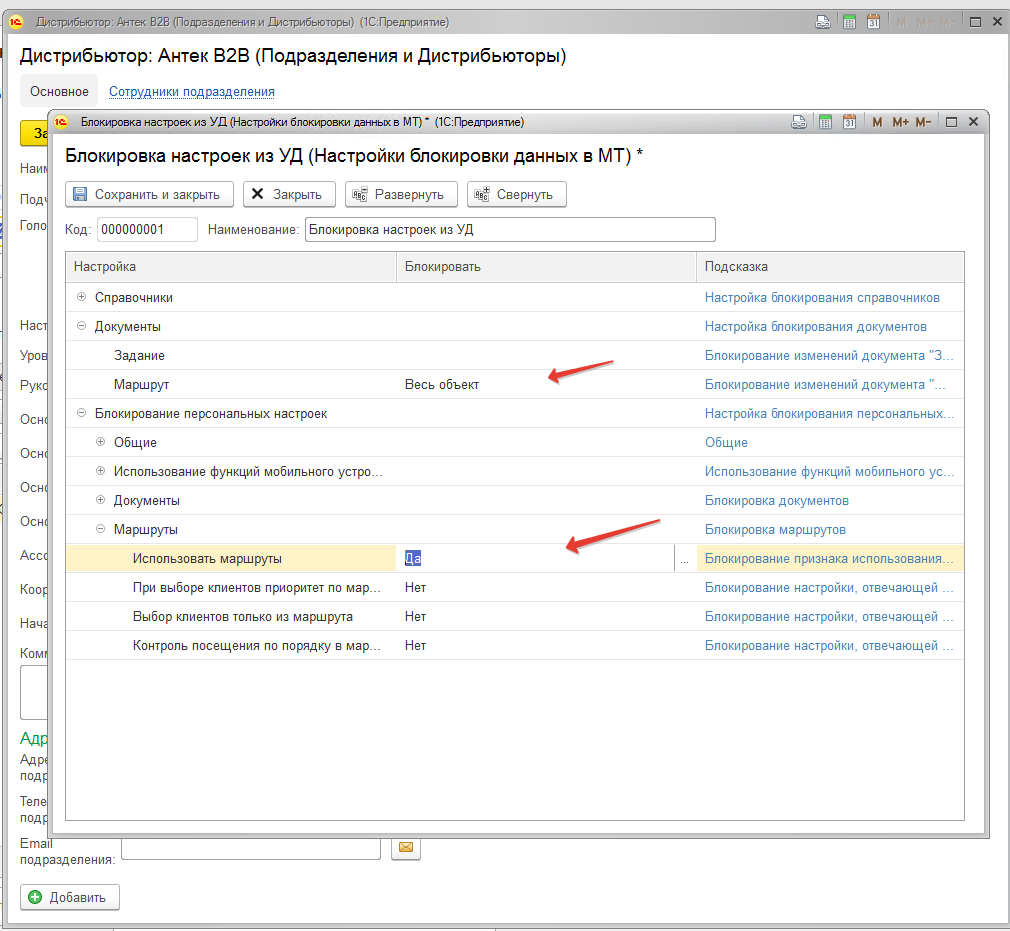Open the selection button in the Использовать маршруты row
Screen dimensions: 1010x931
click(684, 559)
